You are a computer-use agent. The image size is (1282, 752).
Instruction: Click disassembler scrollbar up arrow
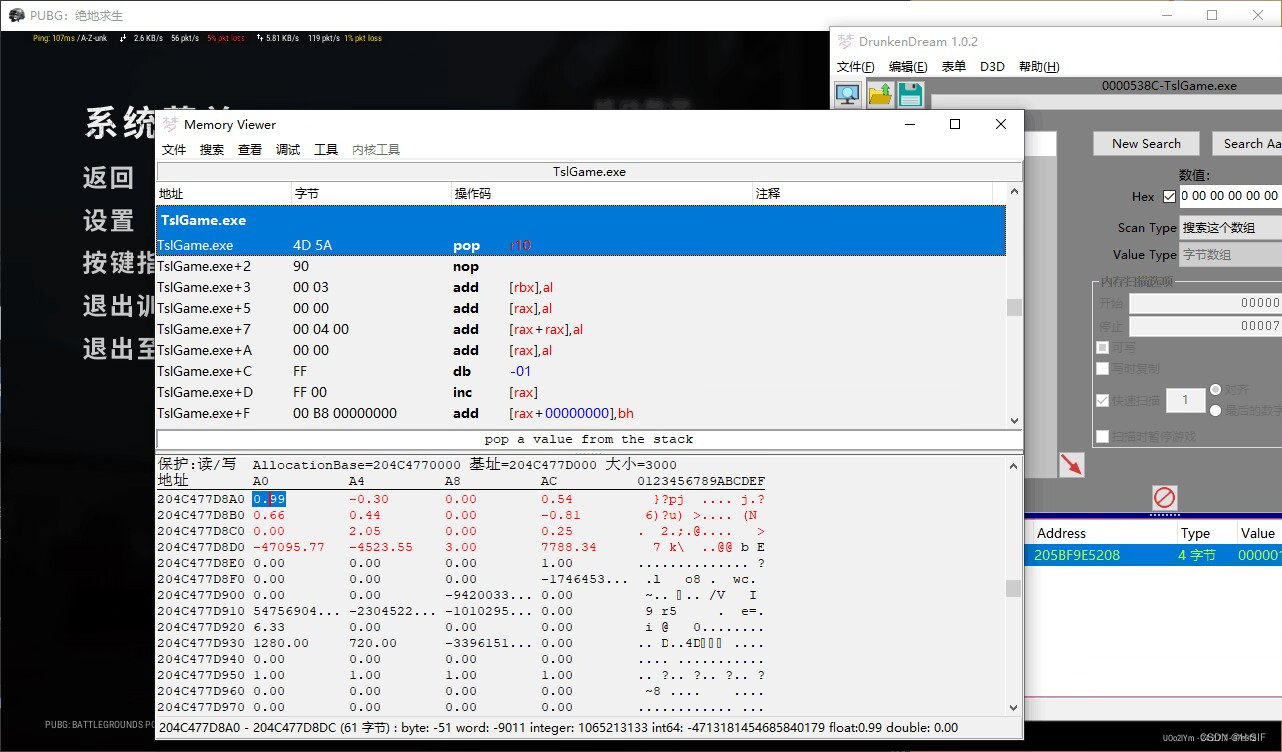1014,192
